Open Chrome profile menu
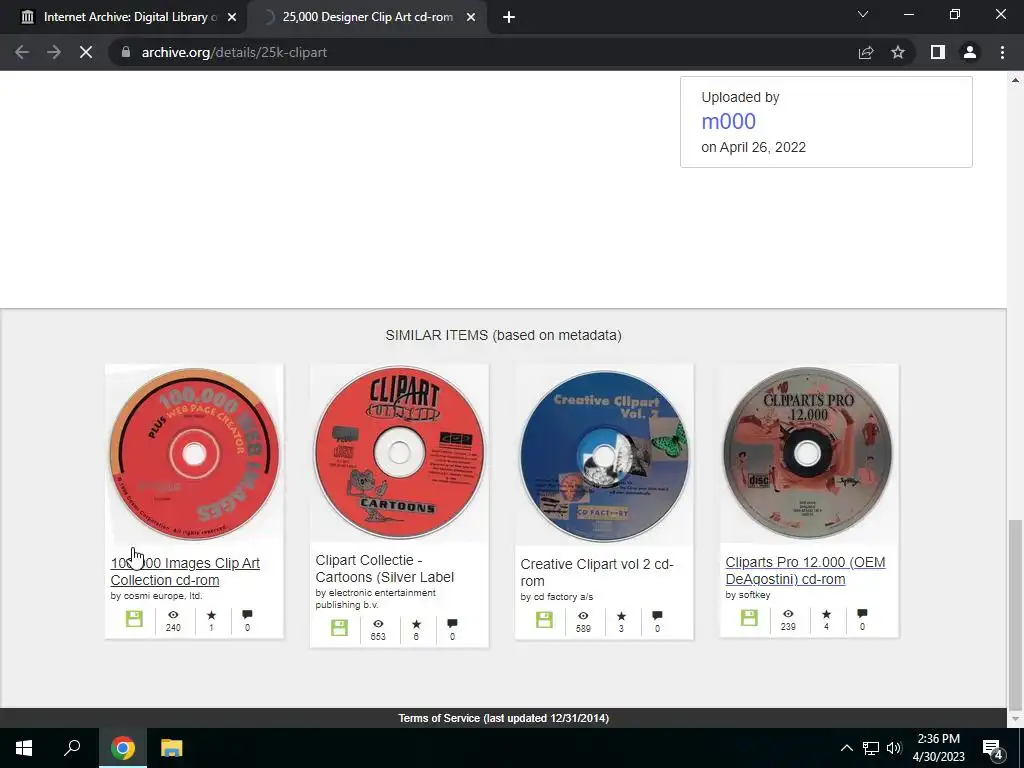 coord(970,52)
